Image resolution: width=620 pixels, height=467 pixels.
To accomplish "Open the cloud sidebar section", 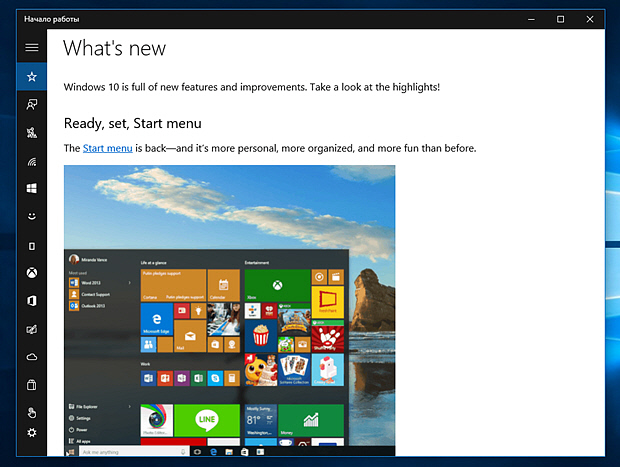I will pos(32,357).
